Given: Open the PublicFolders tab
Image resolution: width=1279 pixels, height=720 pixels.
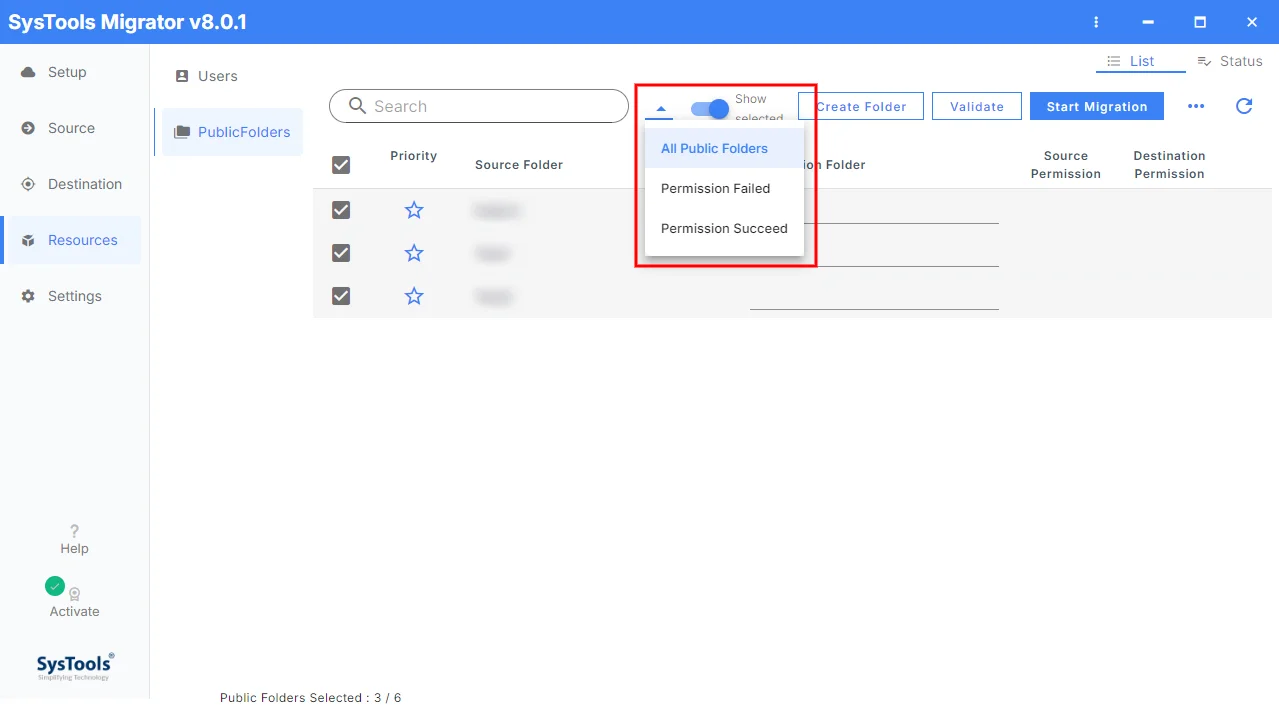Looking at the screenshot, I should [232, 132].
